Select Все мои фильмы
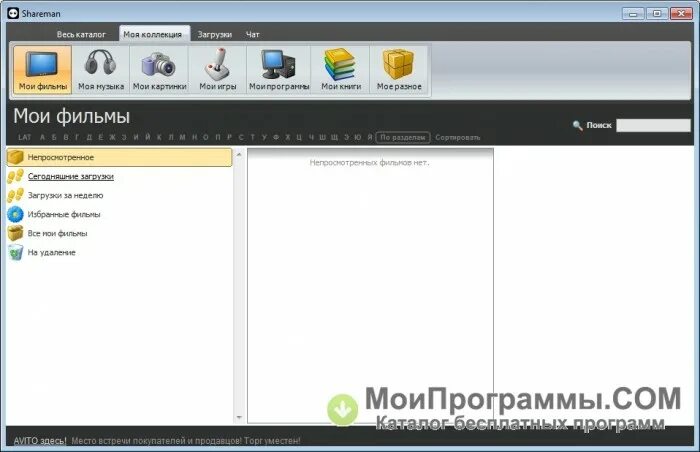The width and height of the screenshot is (700, 452). coord(57,233)
